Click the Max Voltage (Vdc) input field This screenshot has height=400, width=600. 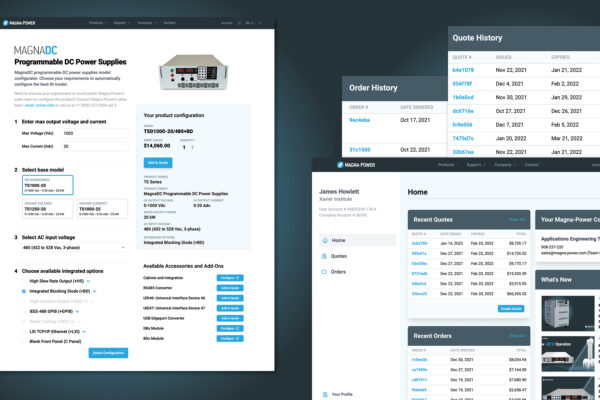tap(95, 133)
